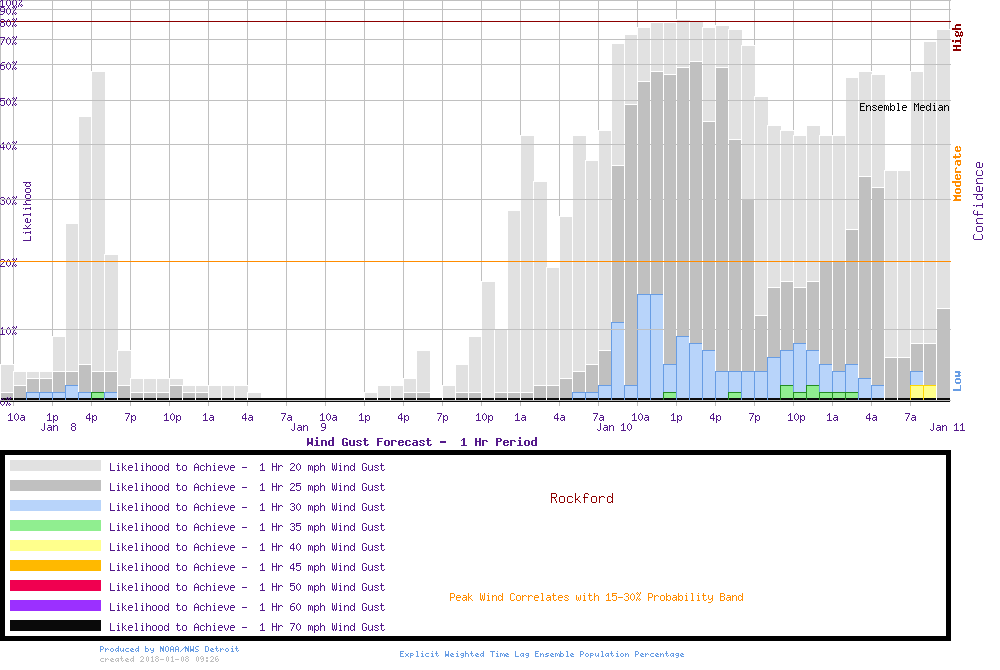This screenshot has height=670, width=1000.
Task: Click the orange 45 mph legend swatch
Action: tap(55, 566)
